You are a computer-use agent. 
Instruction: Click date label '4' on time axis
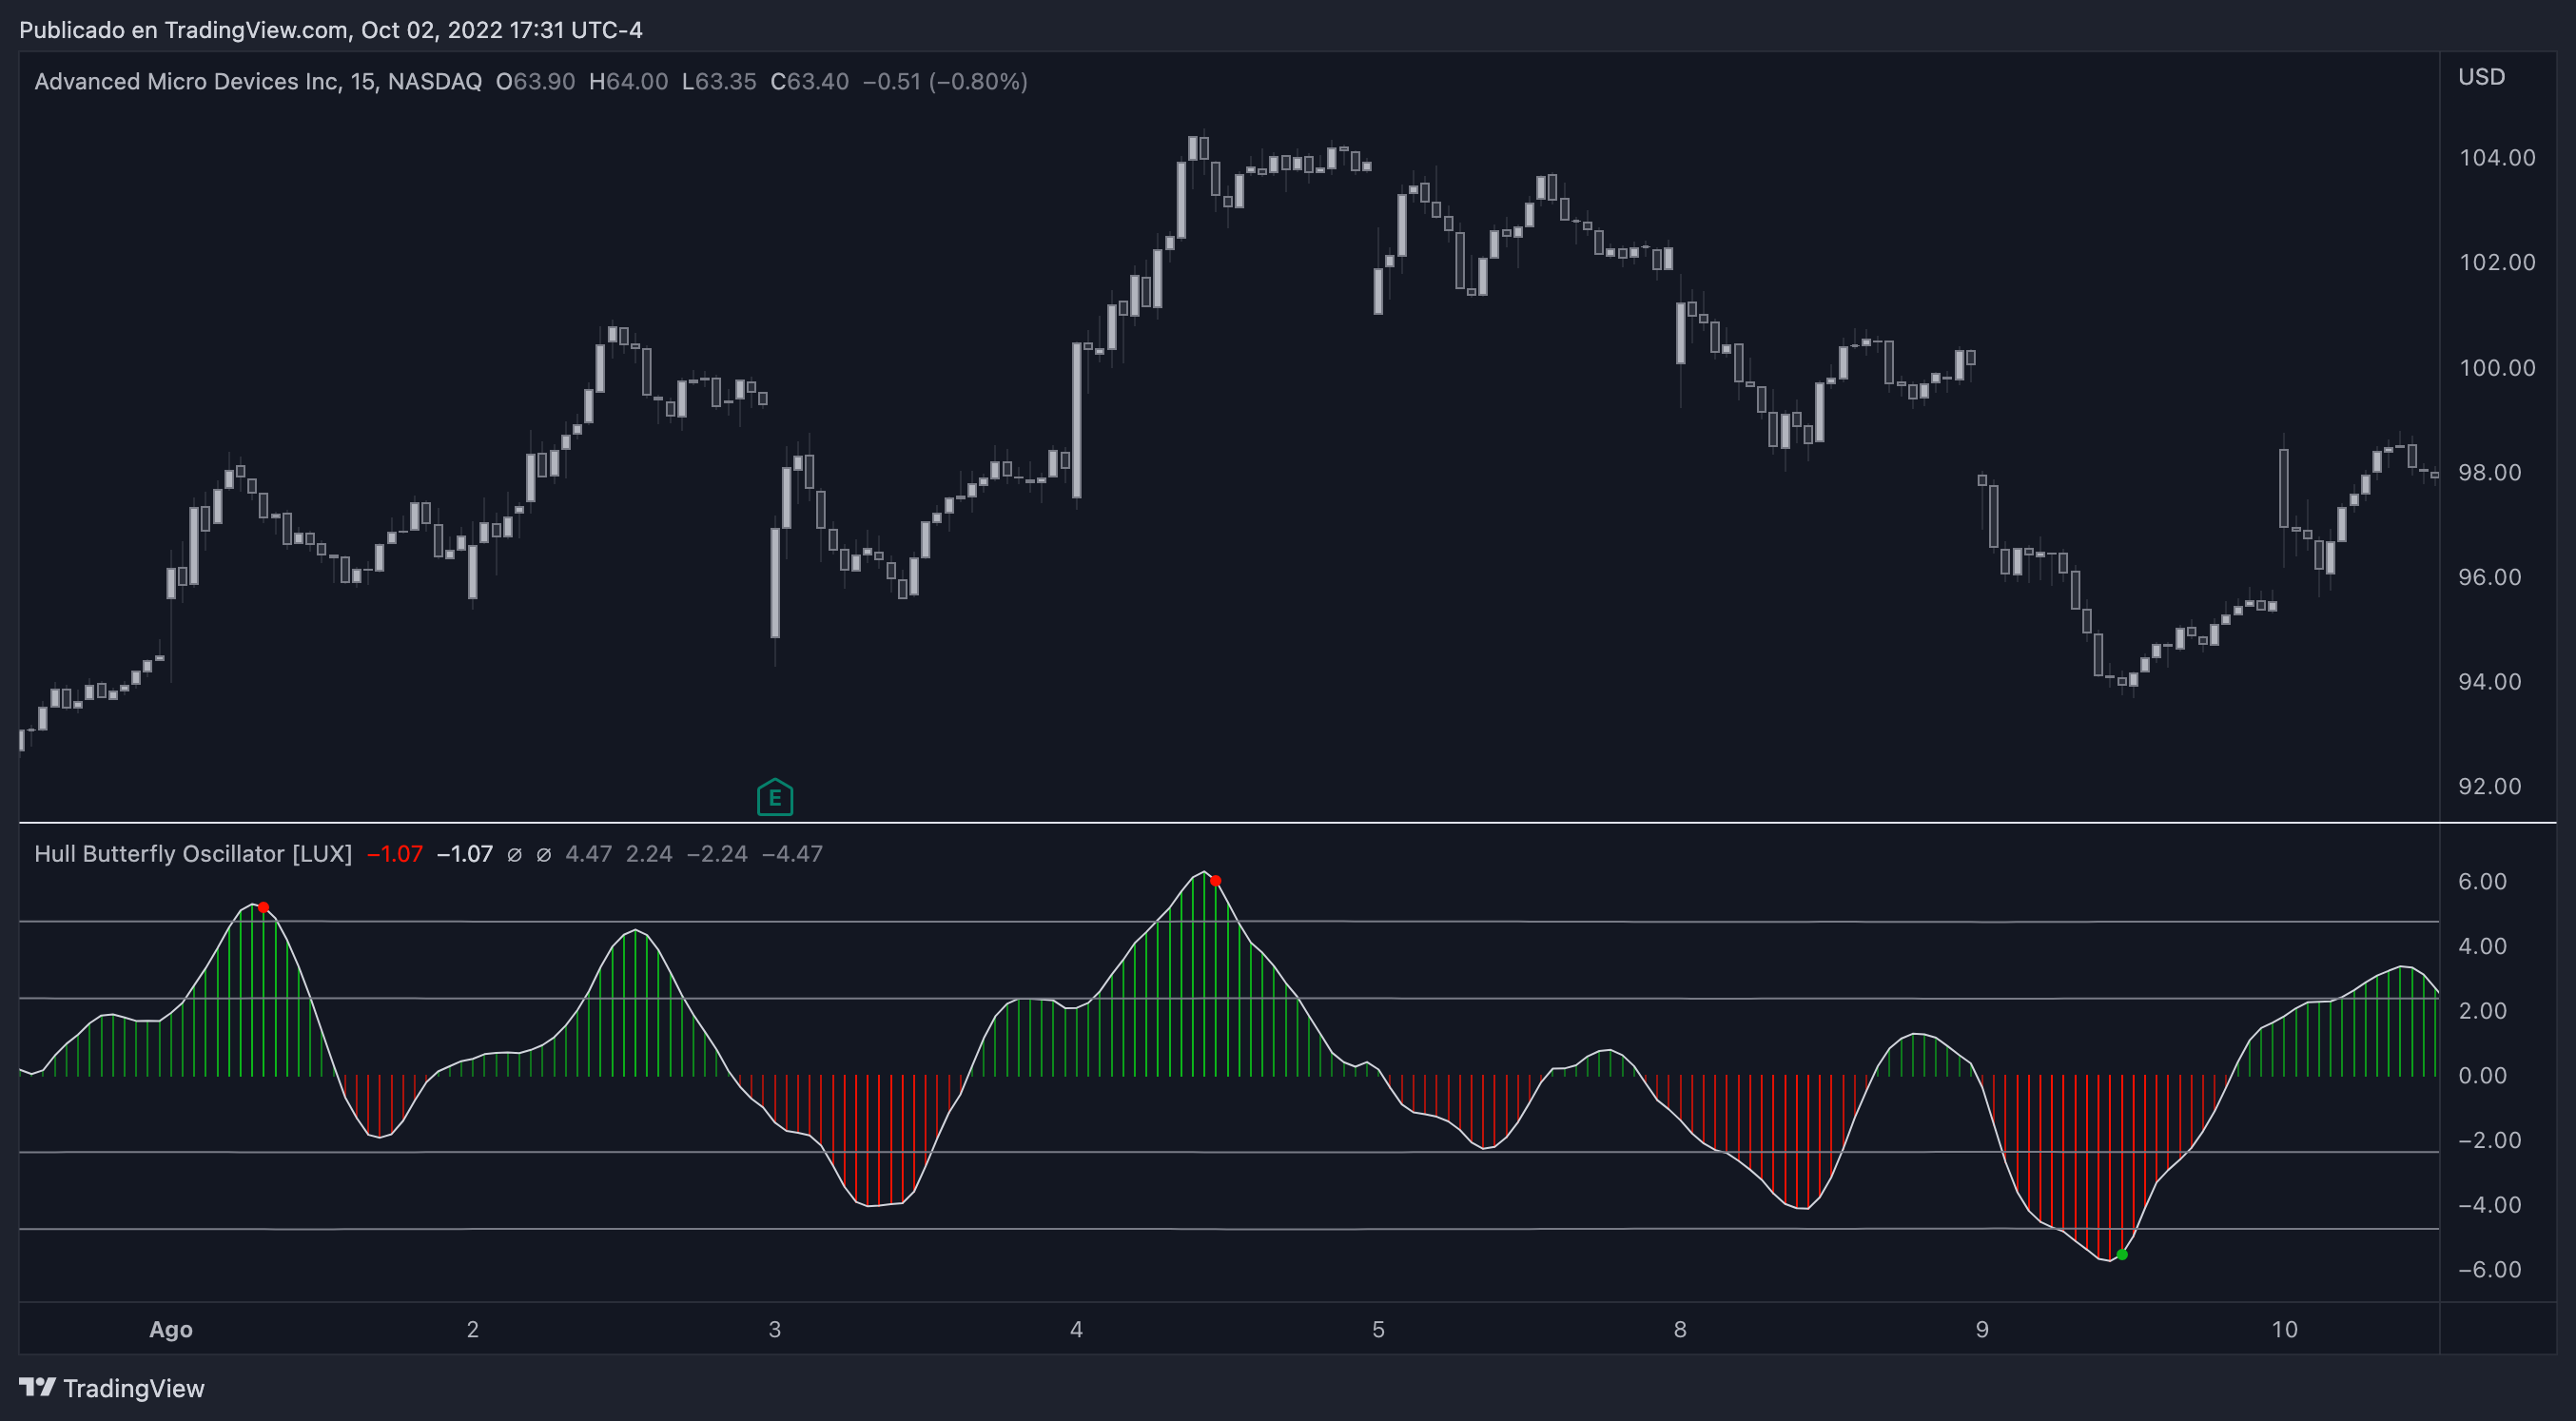click(x=1076, y=1330)
